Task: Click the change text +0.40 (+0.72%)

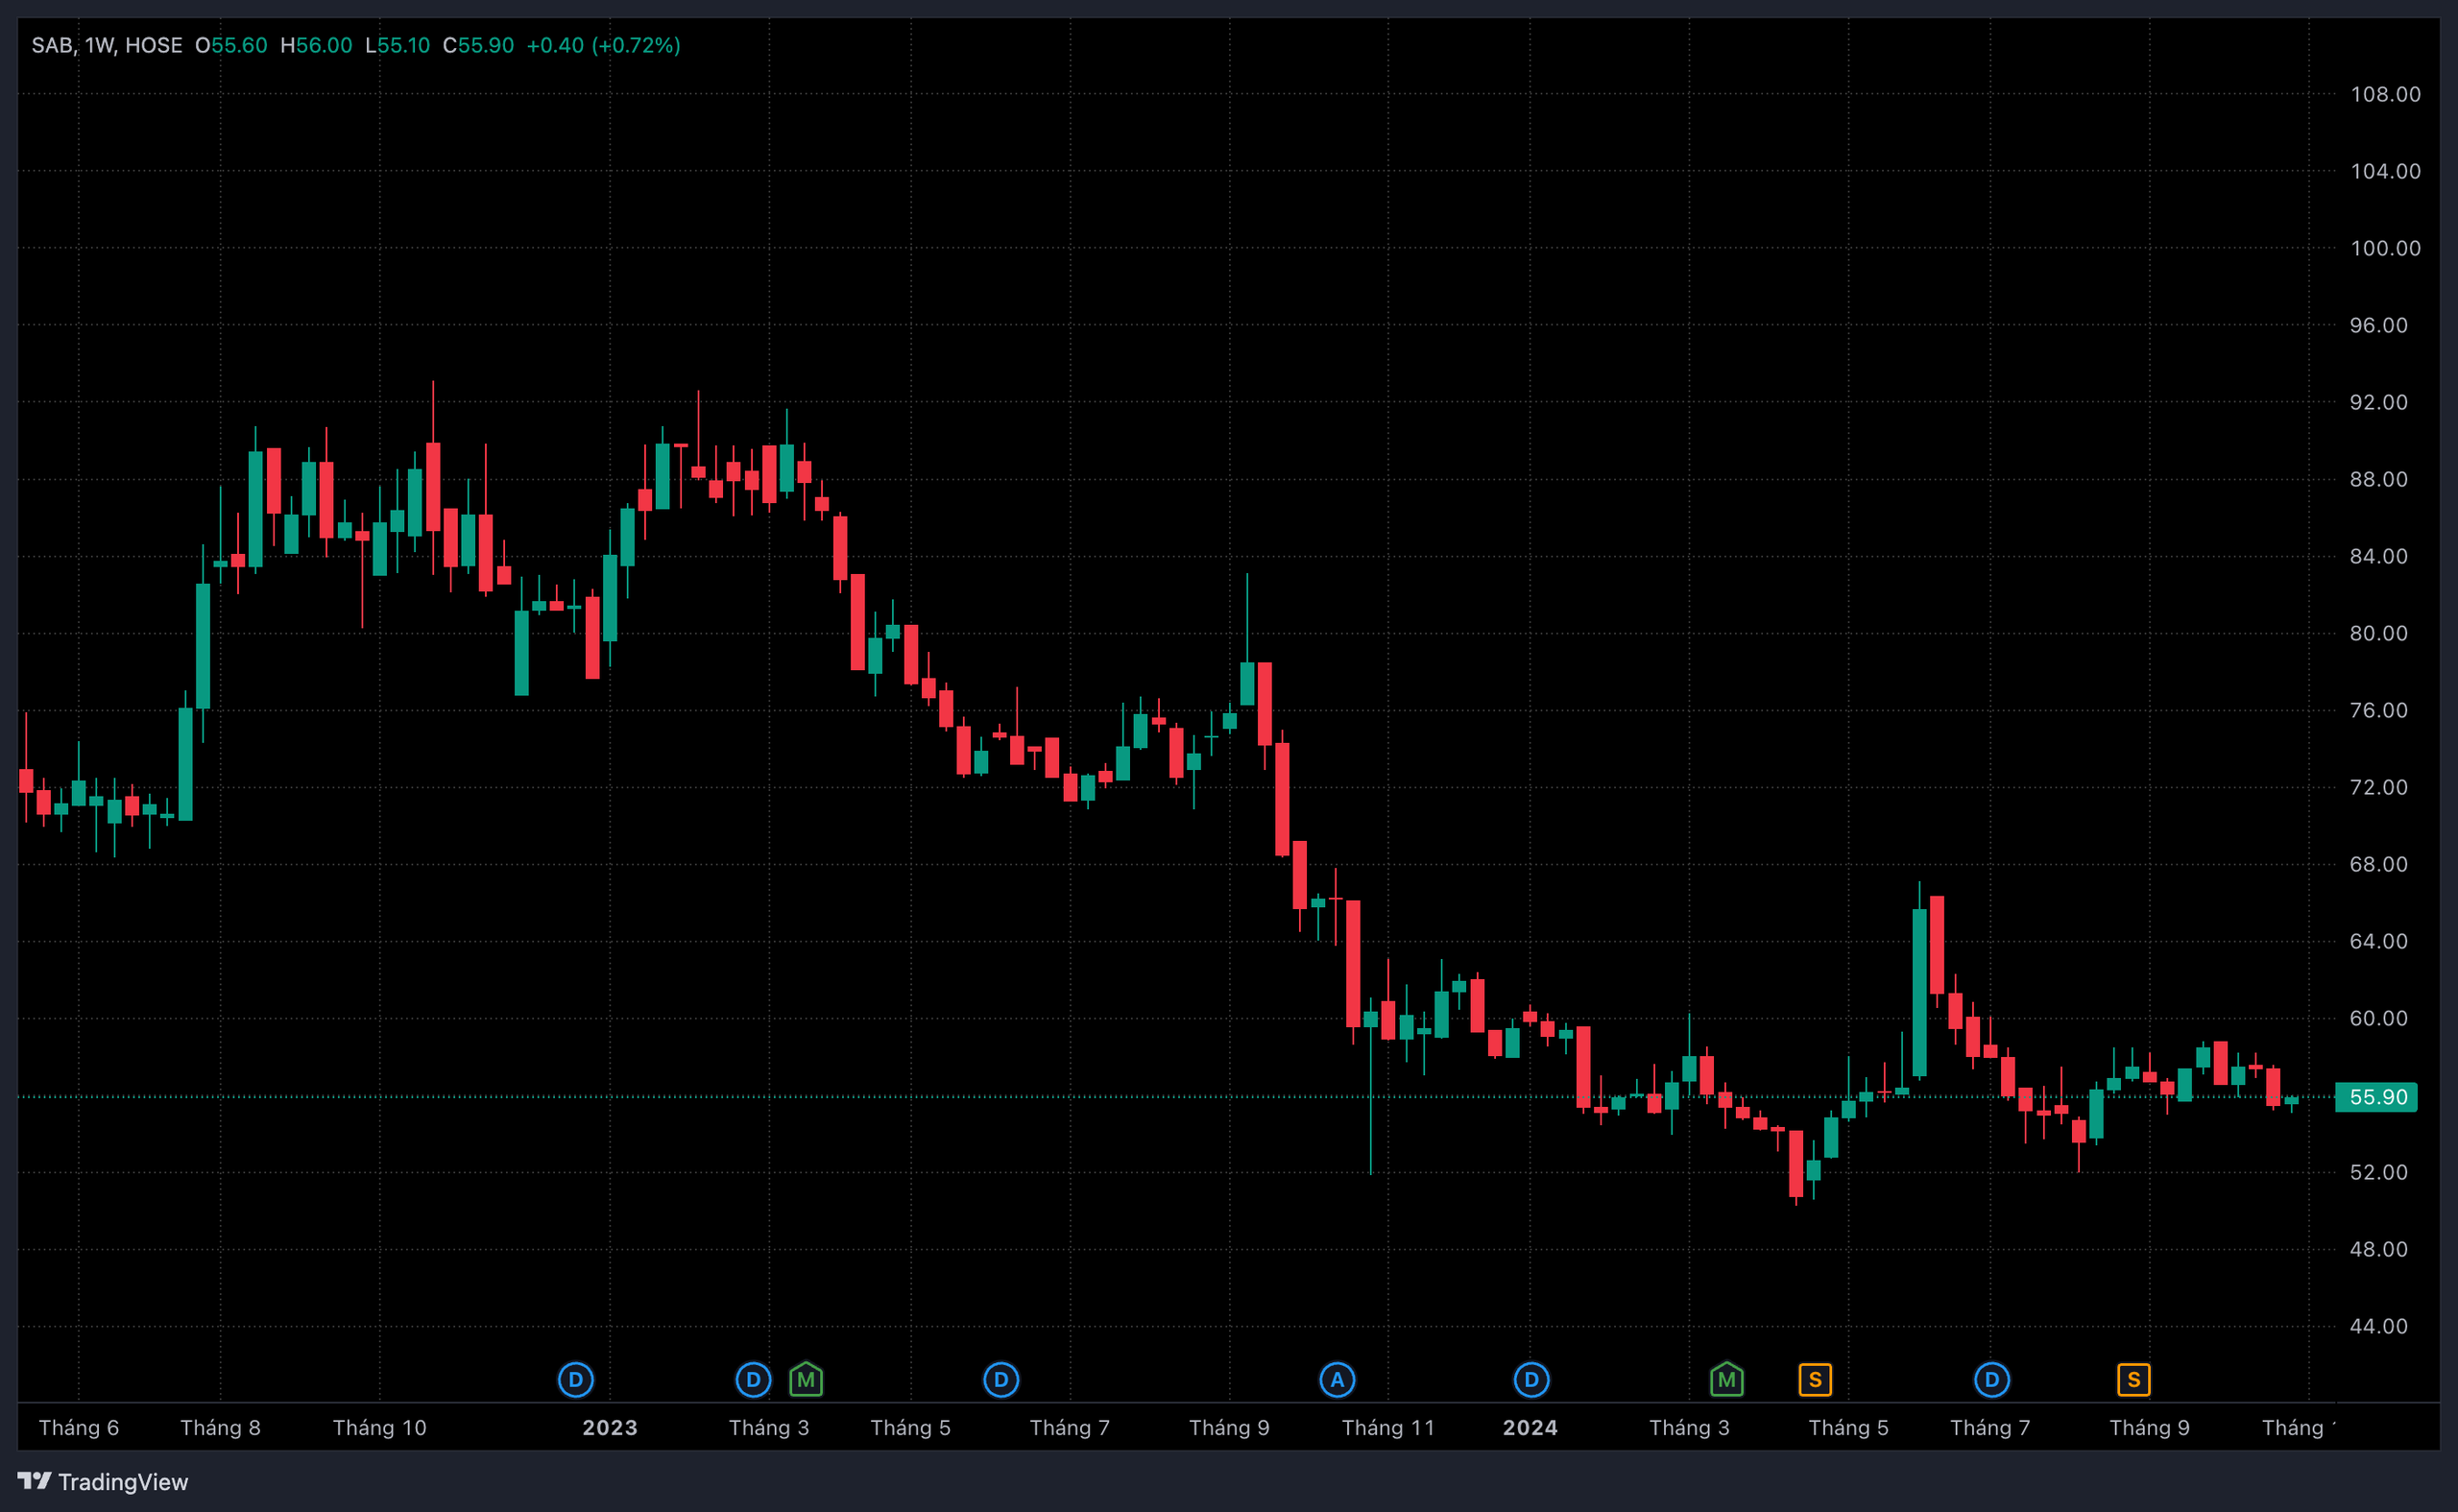Action: (603, 45)
